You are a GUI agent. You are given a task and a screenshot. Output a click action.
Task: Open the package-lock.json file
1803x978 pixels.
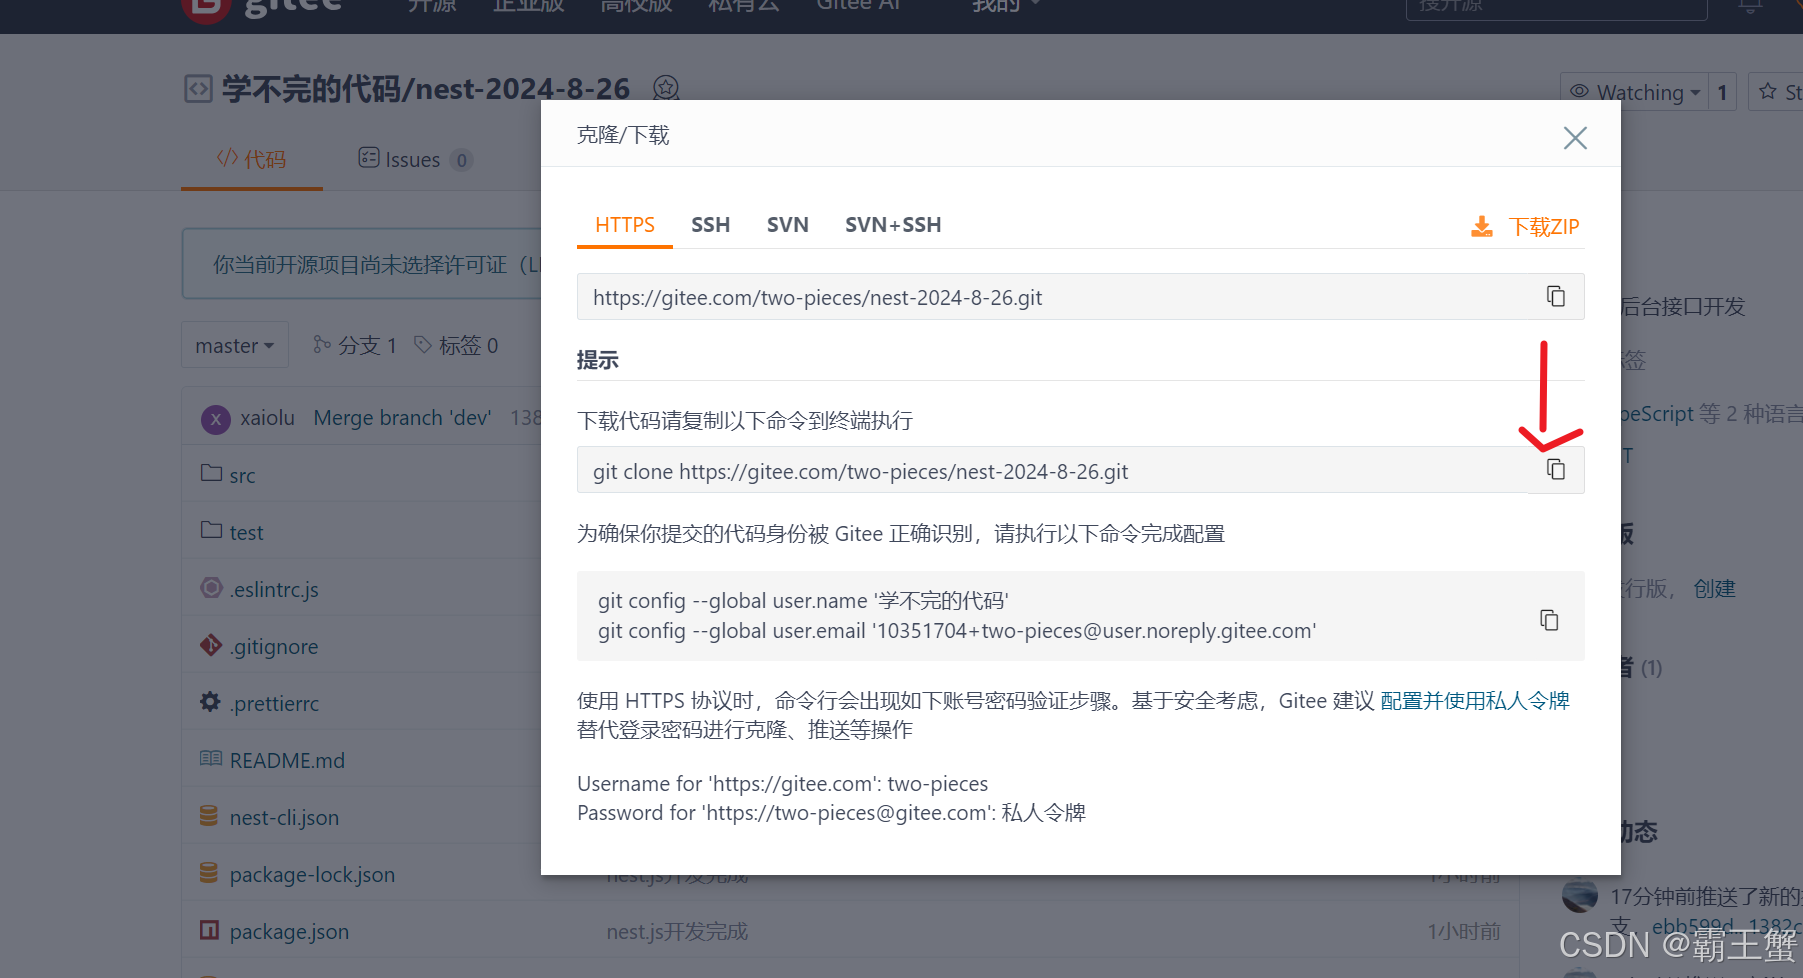(x=312, y=875)
